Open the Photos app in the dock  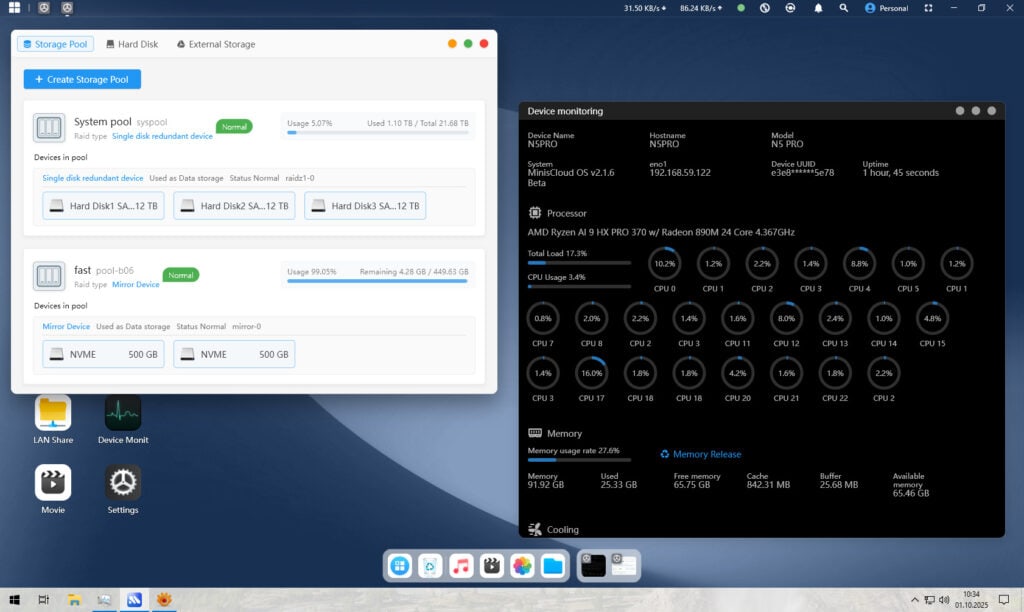pyautogui.click(x=522, y=566)
